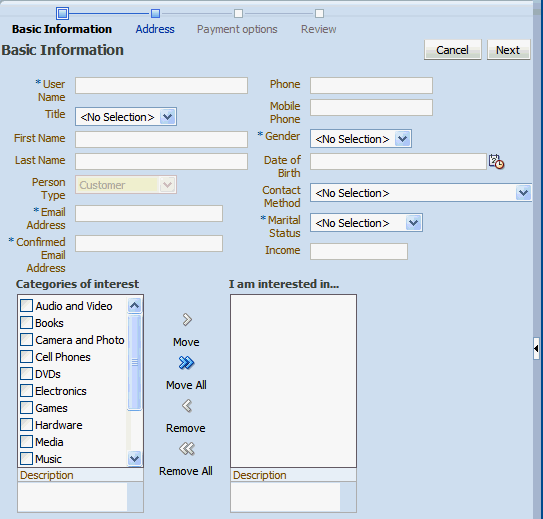Focus the Date of Birth input field
Image resolution: width=543 pixels, height=519 pixels.
[398, 162]
